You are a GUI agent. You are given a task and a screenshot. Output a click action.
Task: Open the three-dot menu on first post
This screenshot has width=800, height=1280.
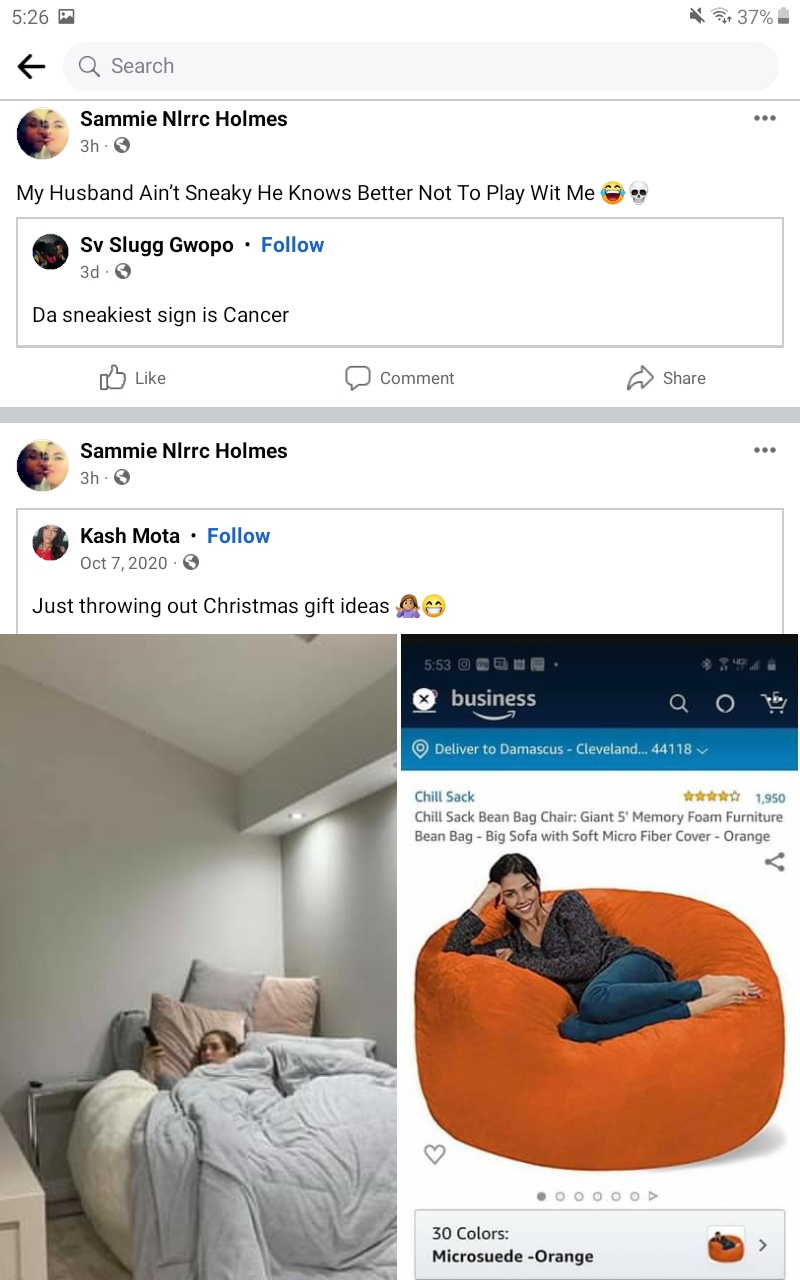click(x=765, y=118)
